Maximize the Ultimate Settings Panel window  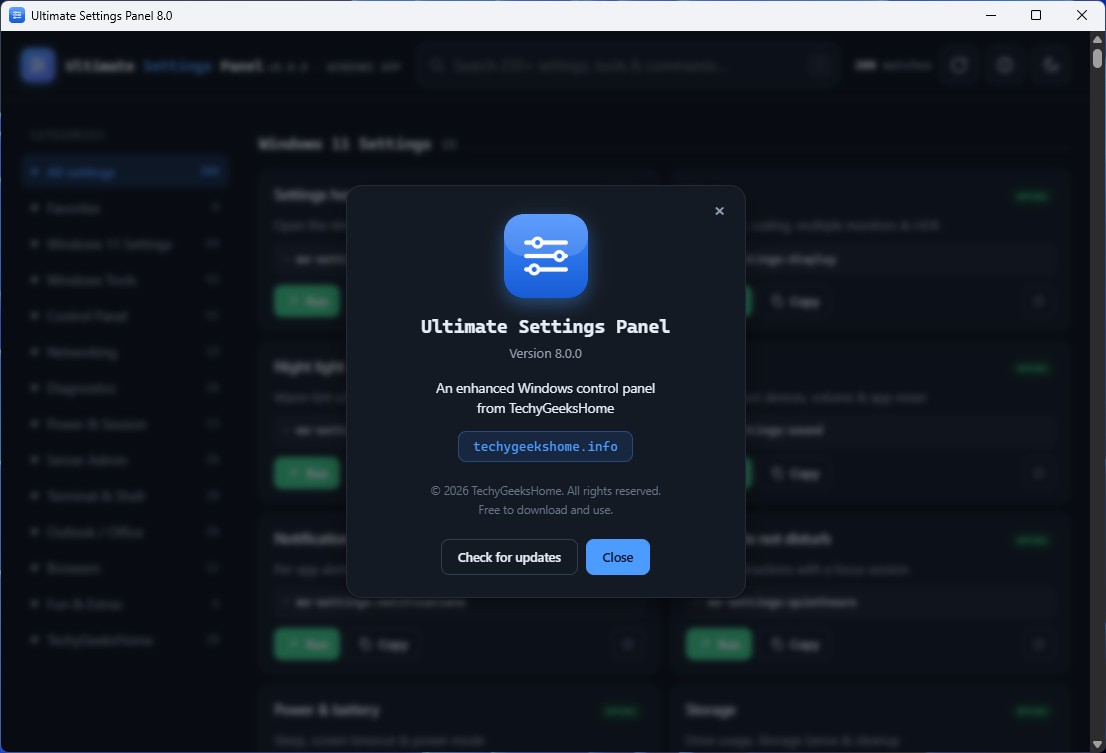(x=1035, y=16)
